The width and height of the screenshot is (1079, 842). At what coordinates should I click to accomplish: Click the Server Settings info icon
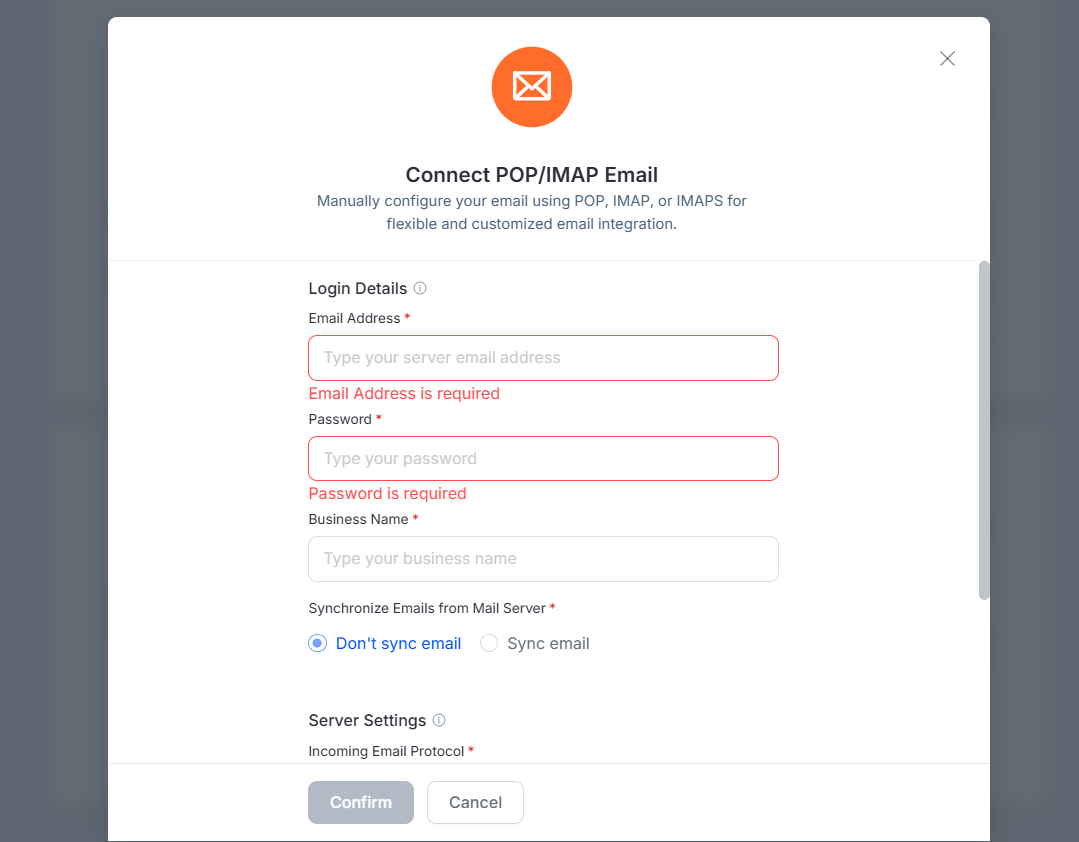pyautogui.click(x=439, y=720)
